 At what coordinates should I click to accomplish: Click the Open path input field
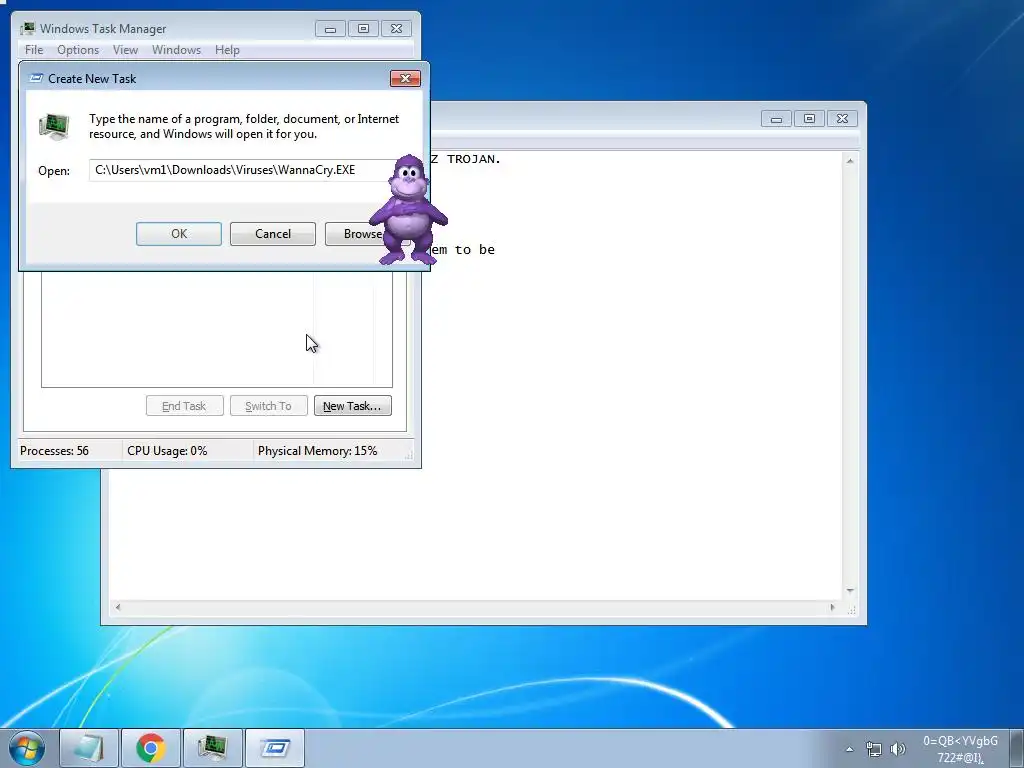(242, 170)
